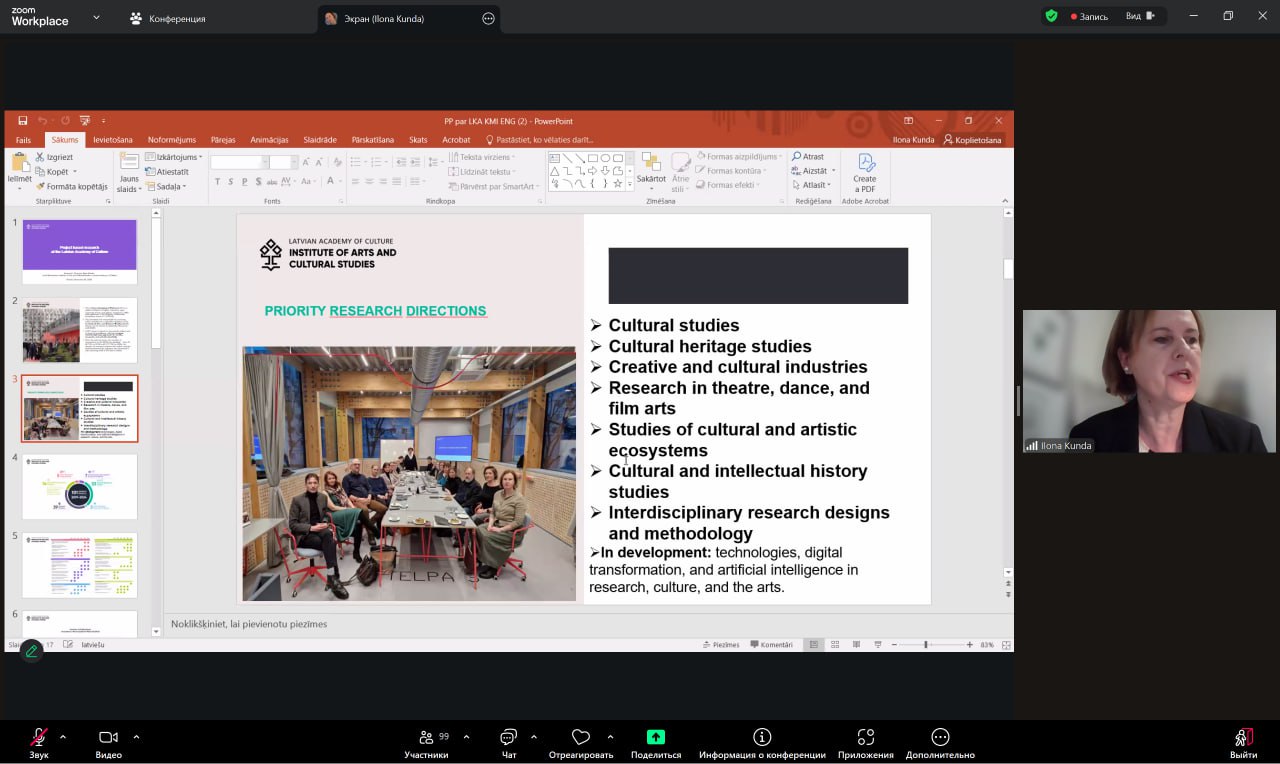Click the annotation pencil button
Screen dimensions: 1280x764
(x=31, y=651)
